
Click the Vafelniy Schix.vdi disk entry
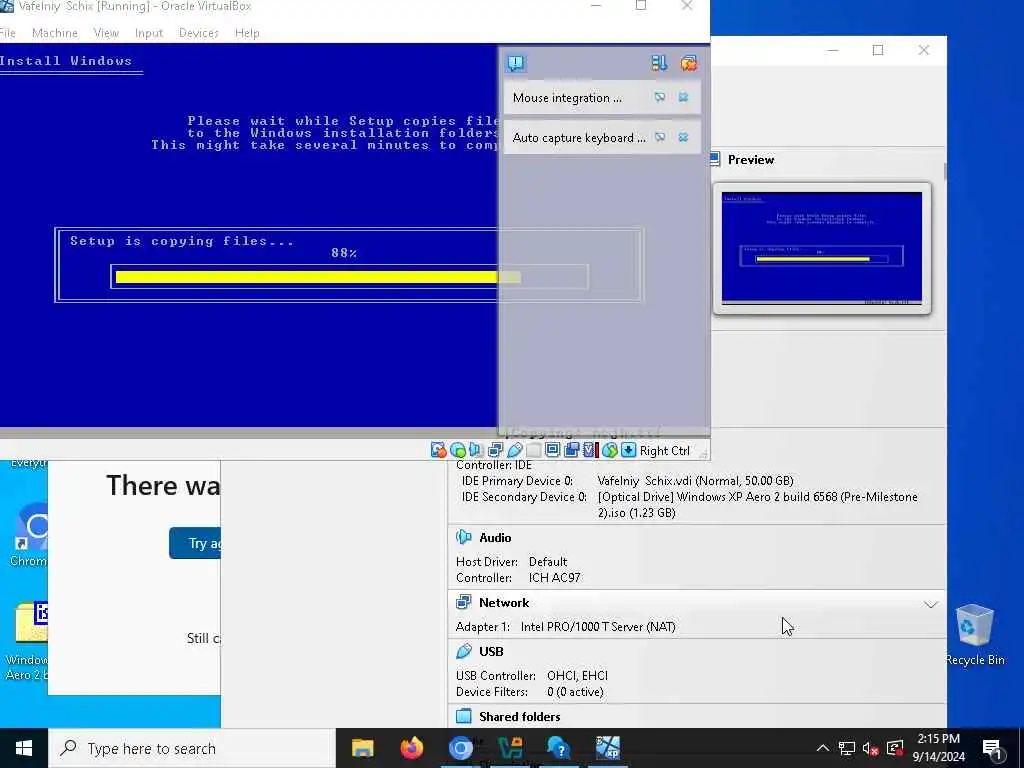(696, 481)
